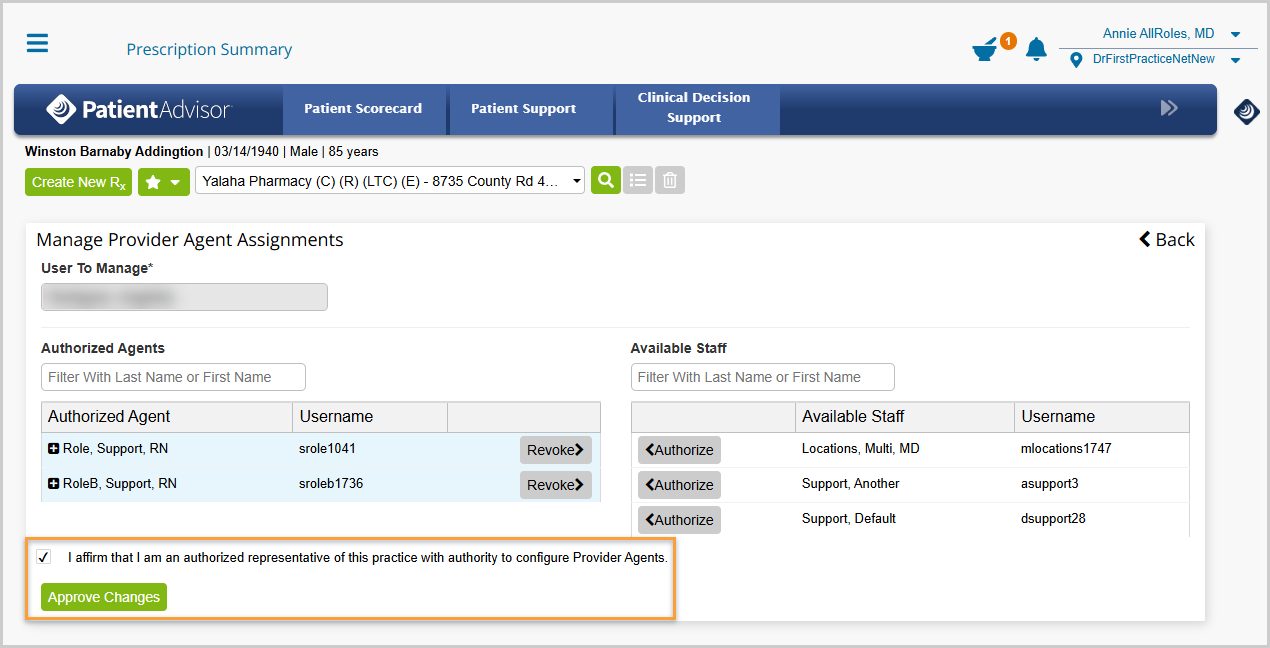Click the green pharmacy search icon

[606, 180]
